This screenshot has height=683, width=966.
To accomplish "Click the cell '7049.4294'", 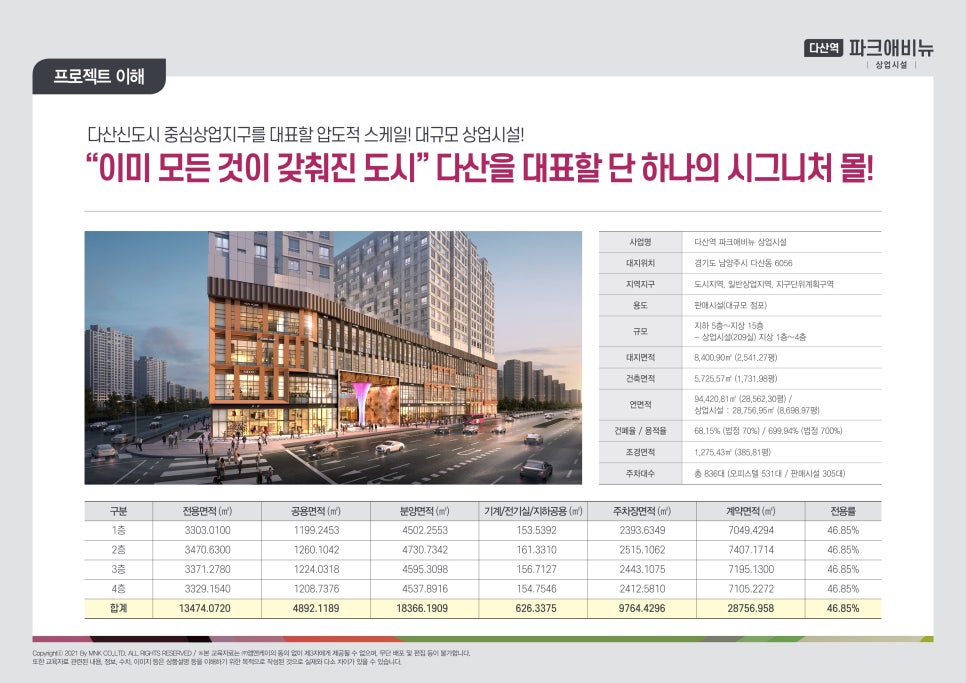I will tap(750, 530).
